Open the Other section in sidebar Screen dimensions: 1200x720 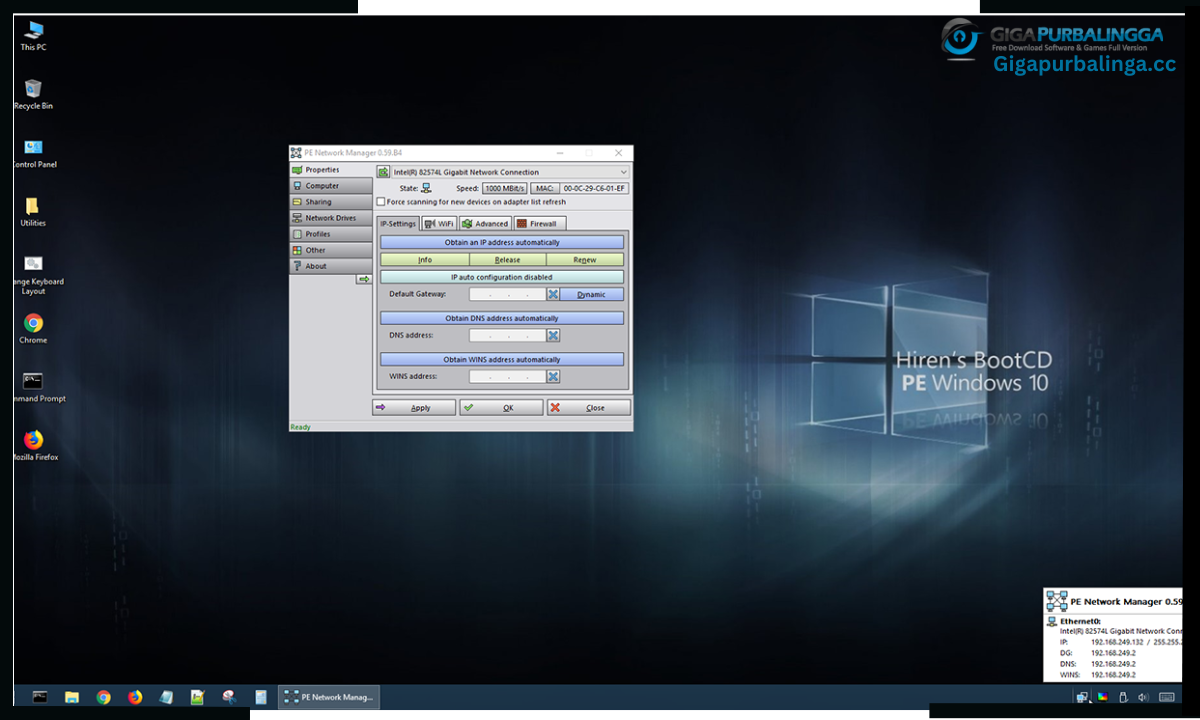click(x=331, y=250)
